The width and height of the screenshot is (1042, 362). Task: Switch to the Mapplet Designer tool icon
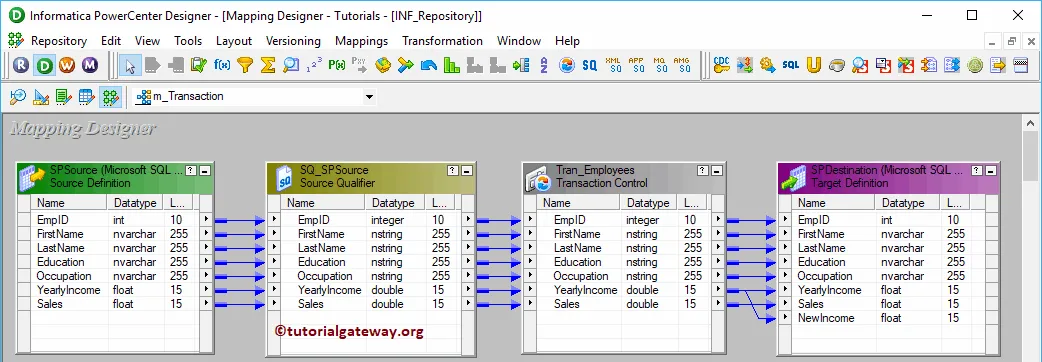pyautogui.click(x=86, y=97)
